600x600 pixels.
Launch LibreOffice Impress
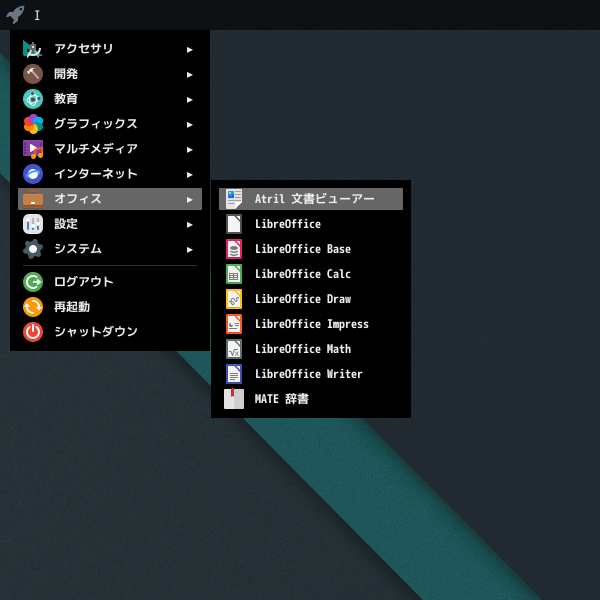coord(311,324)
